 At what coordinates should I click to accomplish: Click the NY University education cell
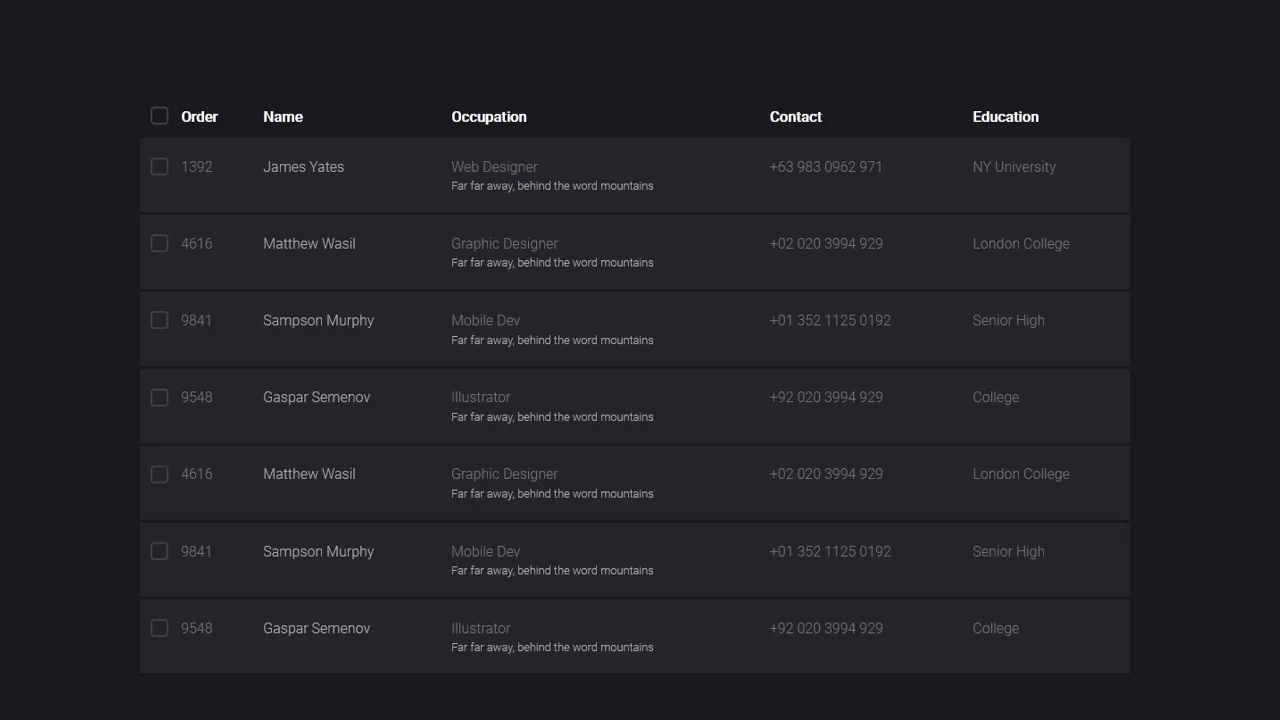[x=1014, y=167]
